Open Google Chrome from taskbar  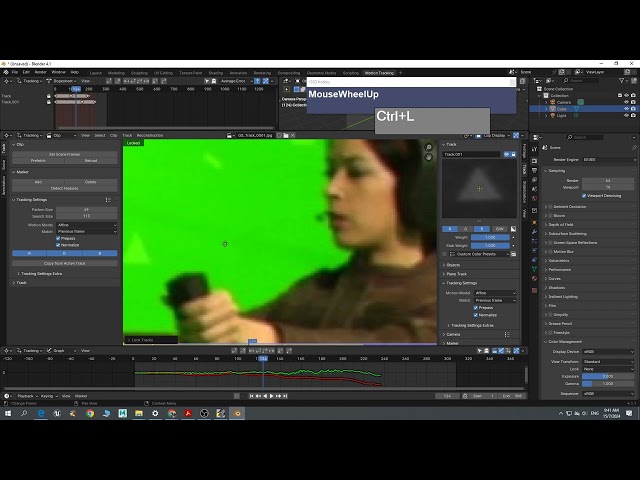(90, 413)
